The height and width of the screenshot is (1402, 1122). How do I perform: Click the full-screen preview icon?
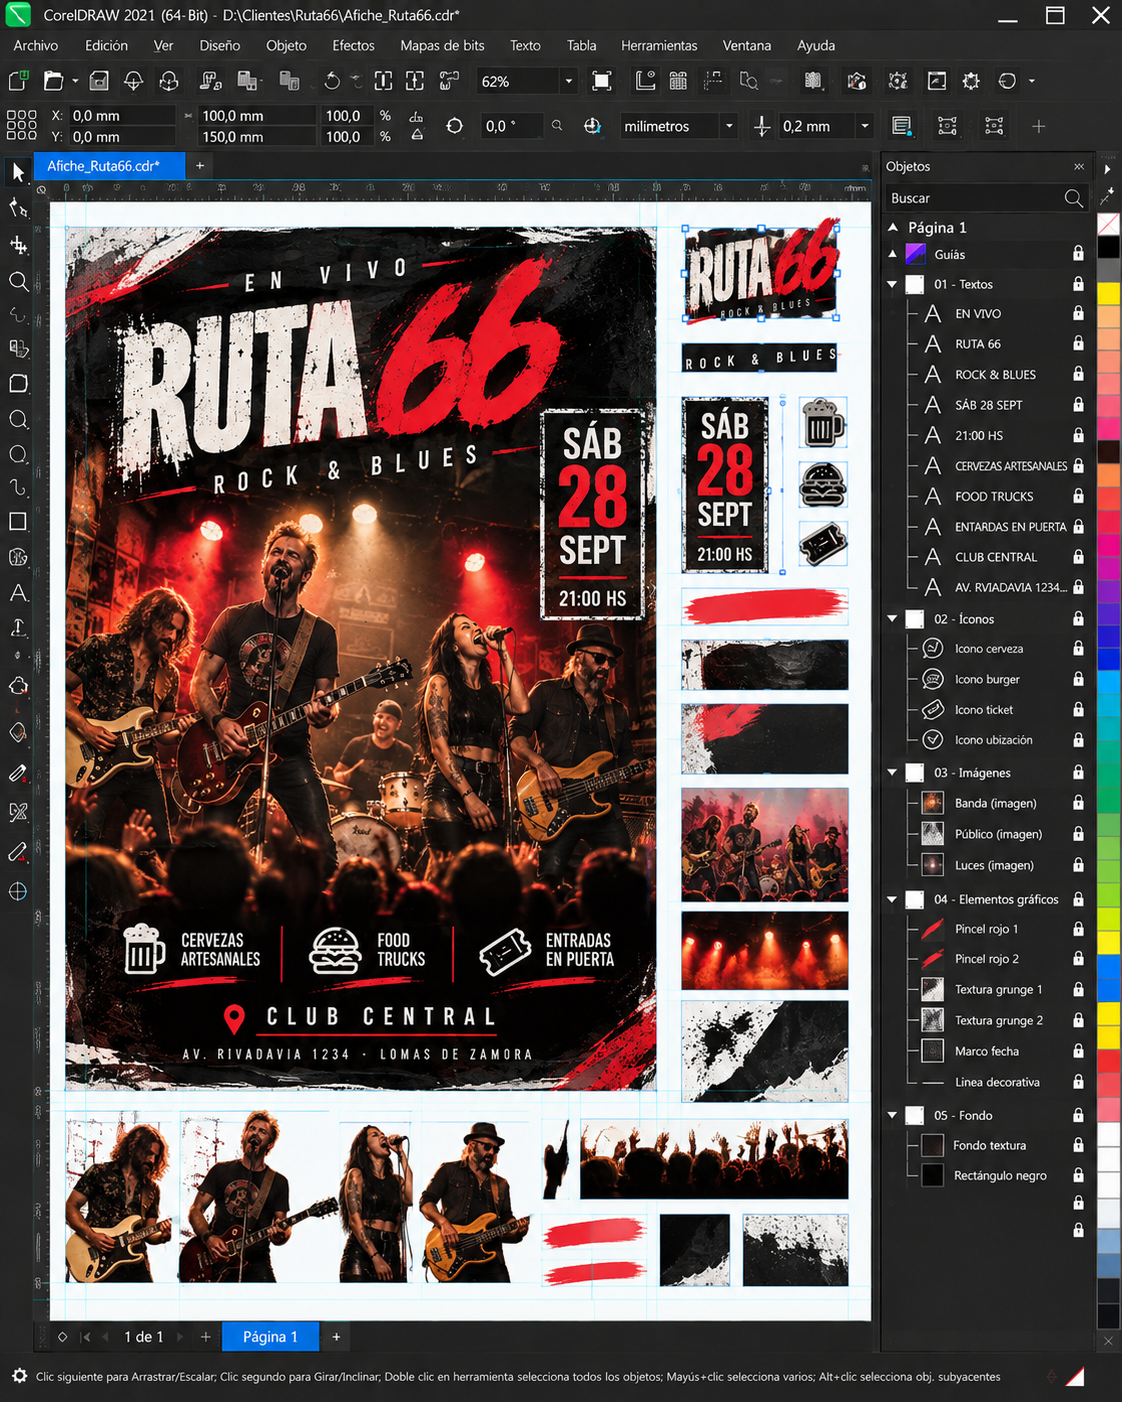[x=602, y=81]
